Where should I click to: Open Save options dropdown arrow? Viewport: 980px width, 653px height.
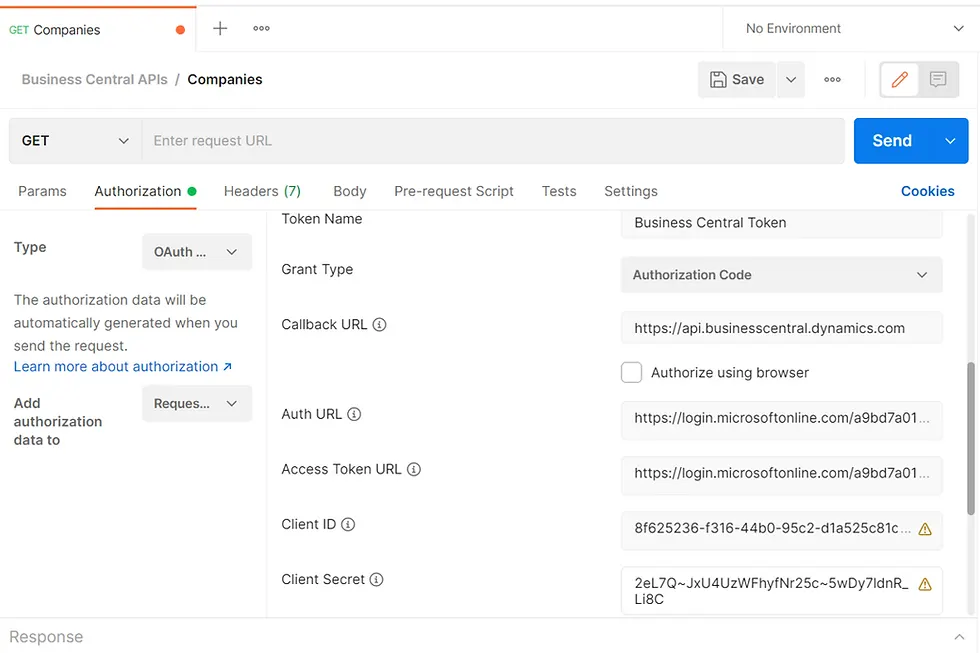click(x=791, y=79)
